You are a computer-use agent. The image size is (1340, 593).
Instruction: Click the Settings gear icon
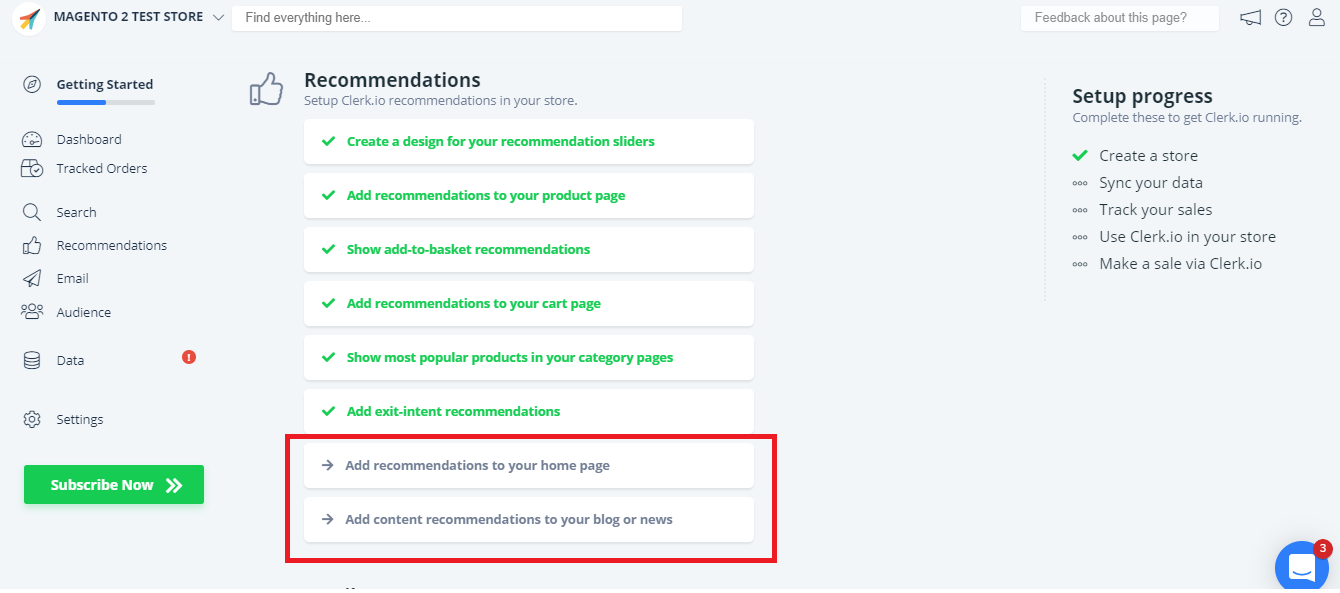(x=32, y=419)
